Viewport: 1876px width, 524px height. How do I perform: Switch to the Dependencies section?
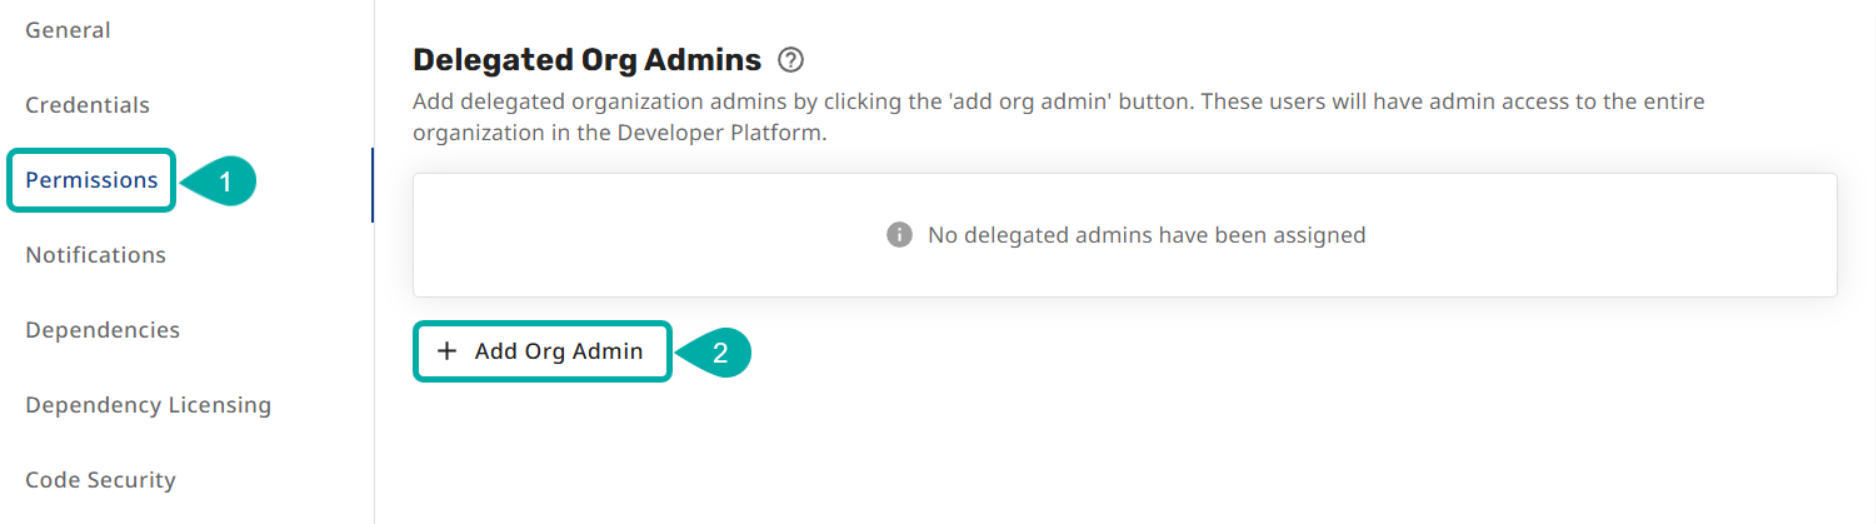coord(102,330)
